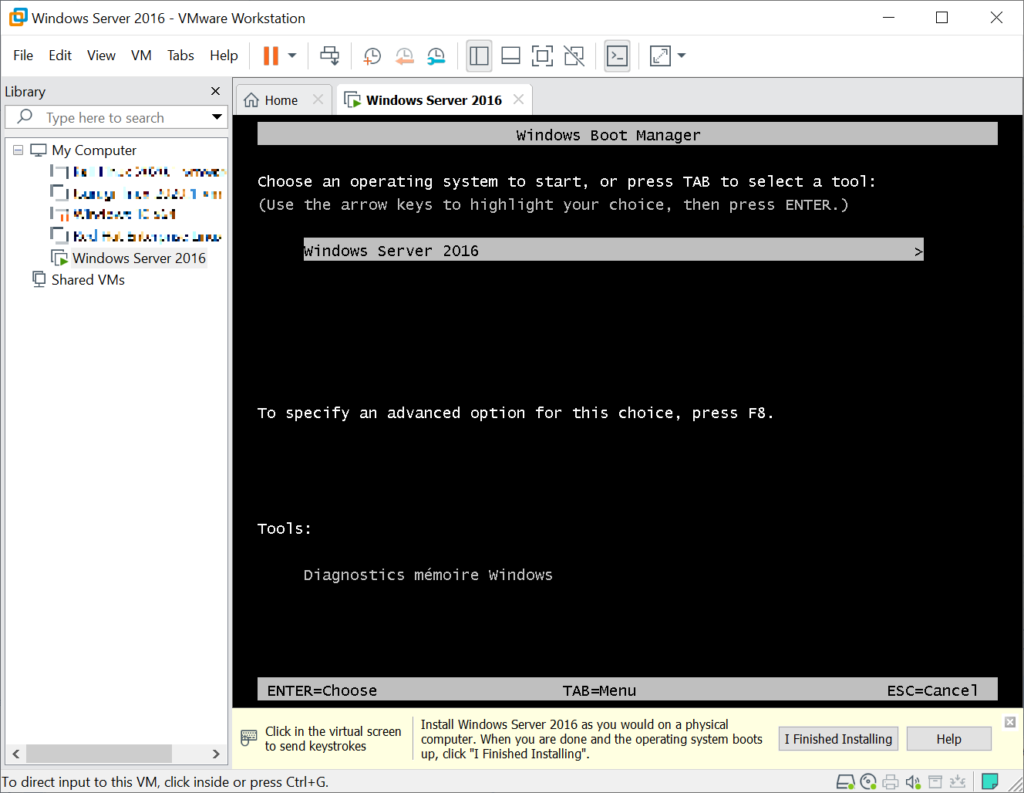Switch to the Windows Server 2016 tab
This screenshot has height=793, width=1024.
434,100
